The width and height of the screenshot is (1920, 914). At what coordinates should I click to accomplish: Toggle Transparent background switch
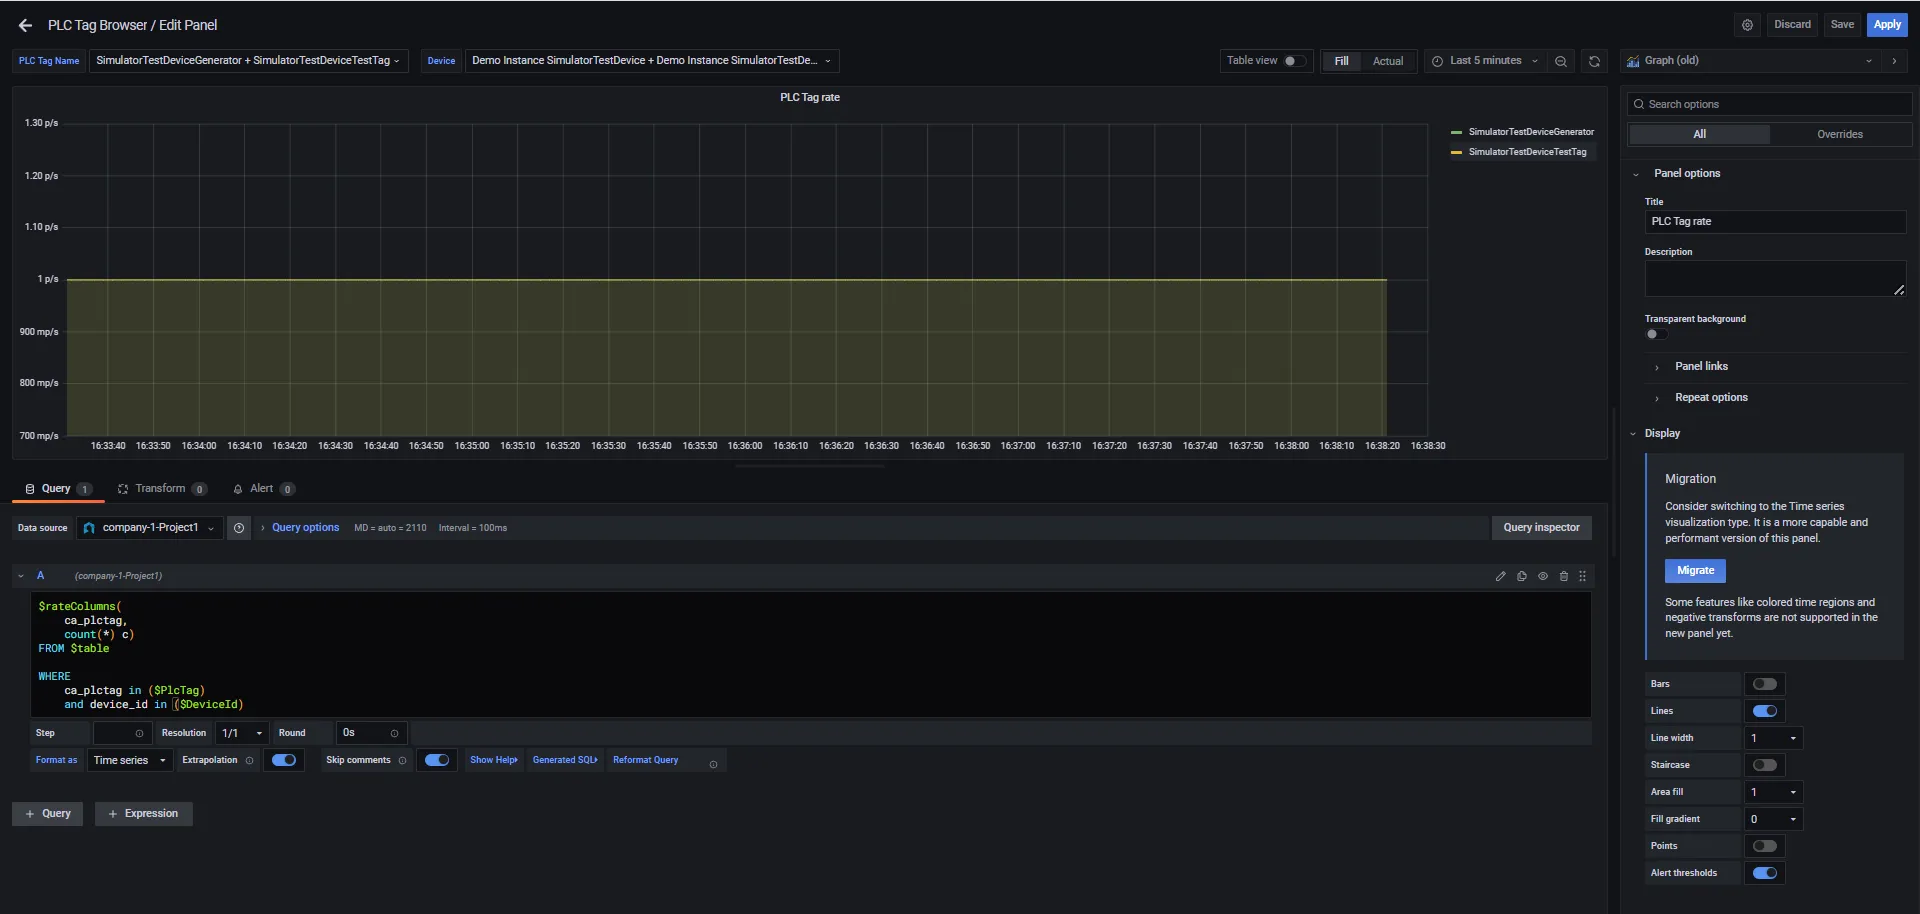point(1656,334)
